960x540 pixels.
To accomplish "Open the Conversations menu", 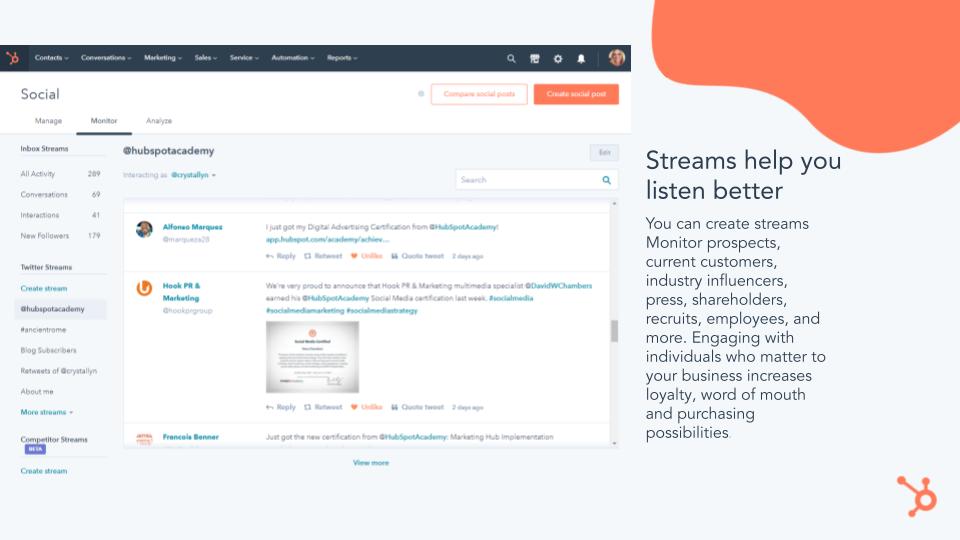I will 106,58.
